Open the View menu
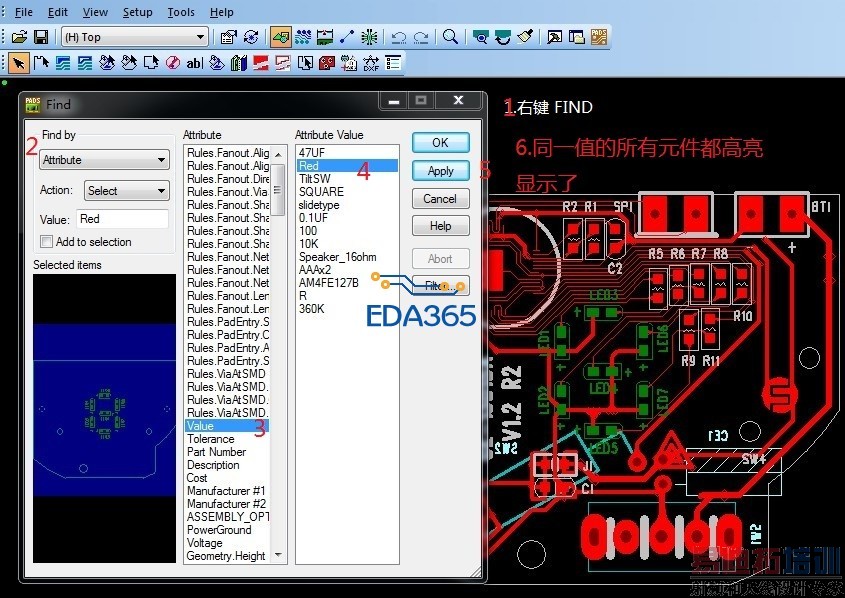Image resolution: width=845 pixels, height=598 pixels. (x=95, y=12)
